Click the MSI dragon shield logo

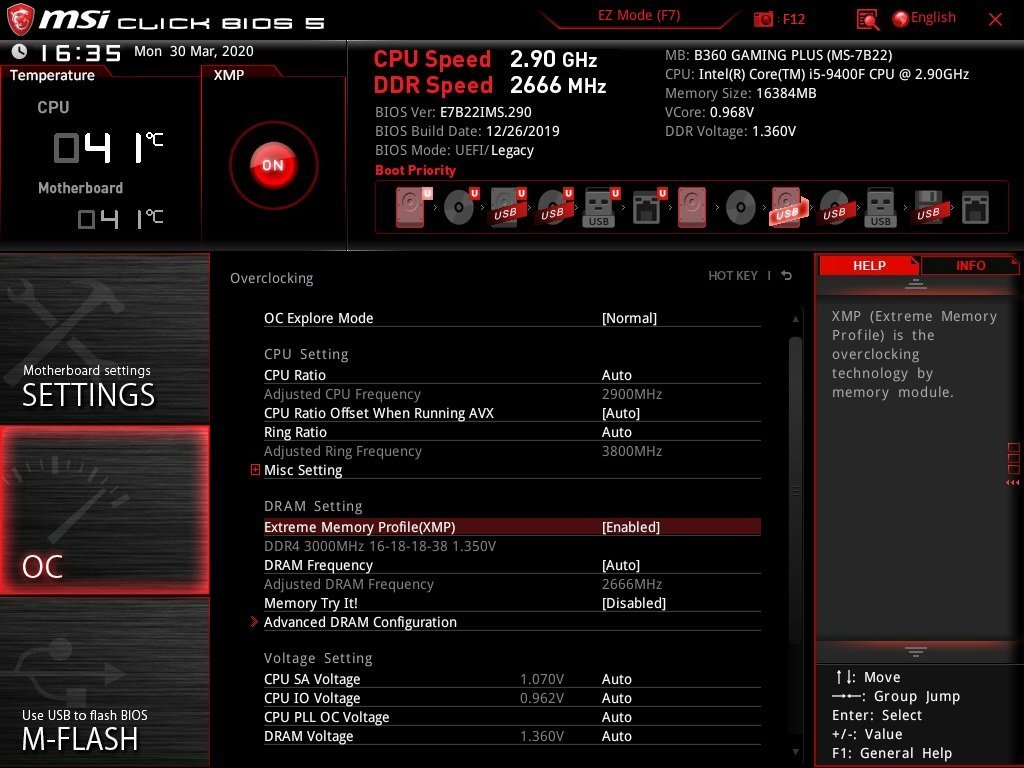[x=20, y=20]
